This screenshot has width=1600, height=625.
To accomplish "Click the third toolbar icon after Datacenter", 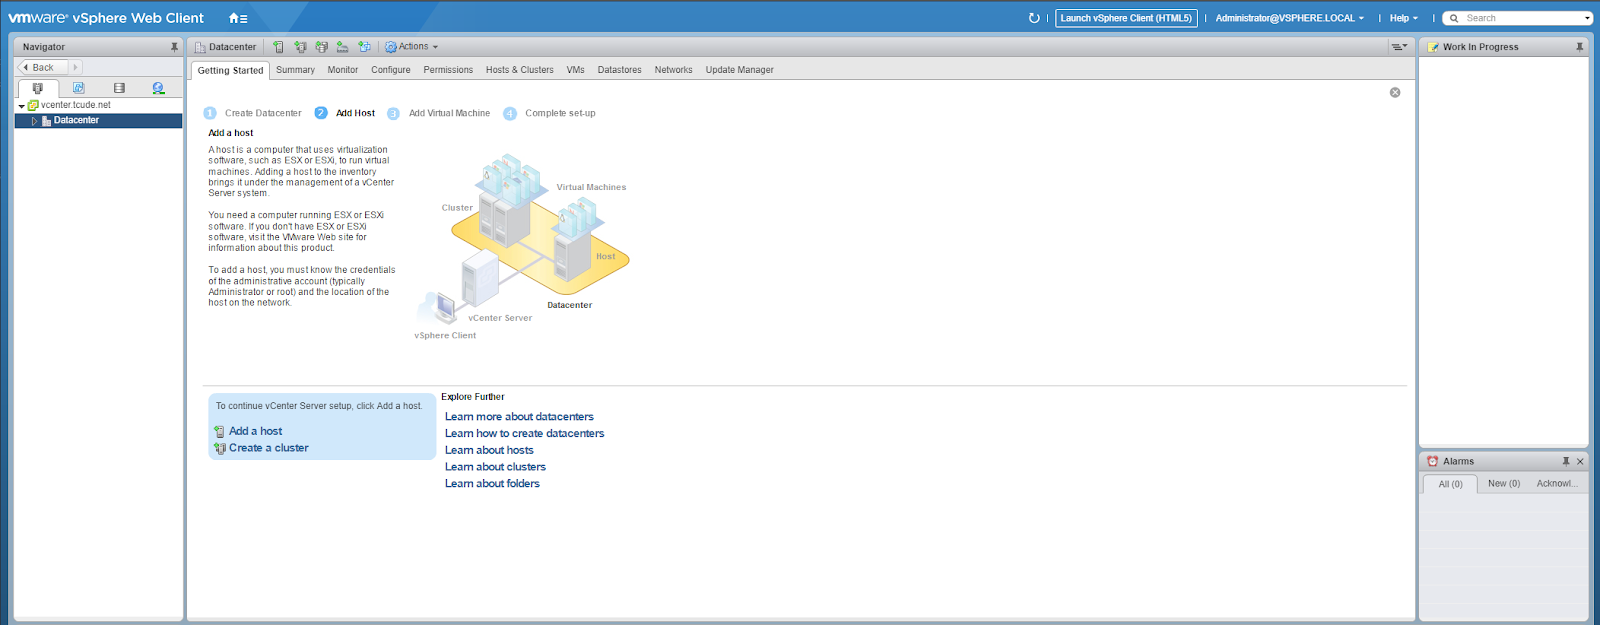I will 321,47.
